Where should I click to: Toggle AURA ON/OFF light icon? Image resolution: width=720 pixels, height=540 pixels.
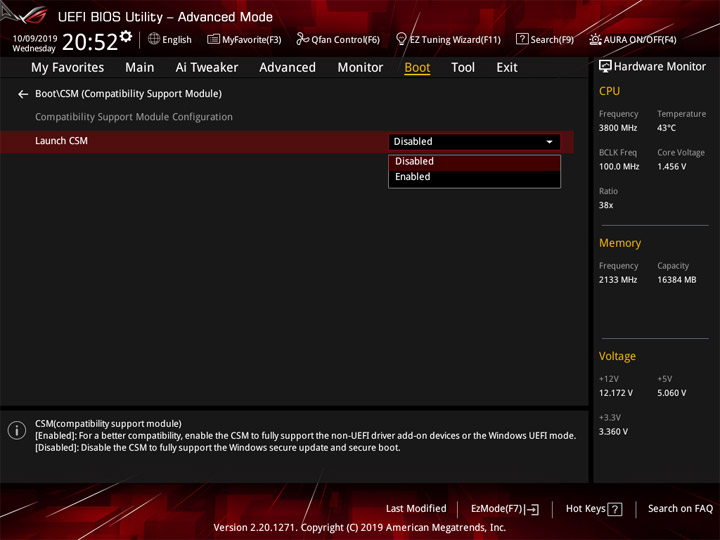click(595, 39)
